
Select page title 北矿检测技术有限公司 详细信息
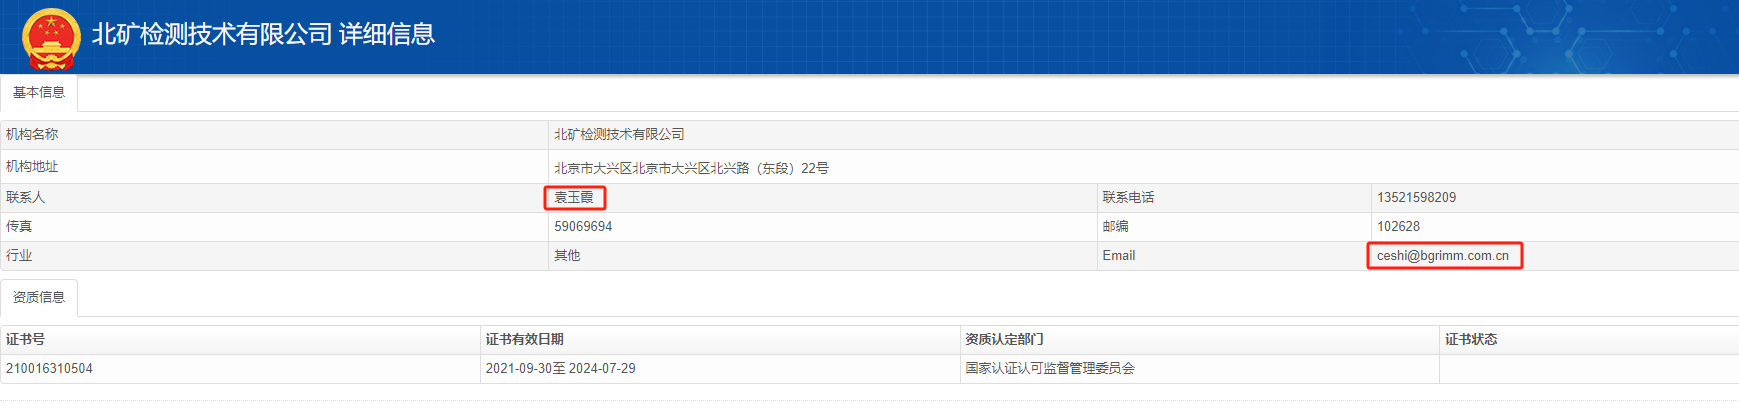(263, 34)
